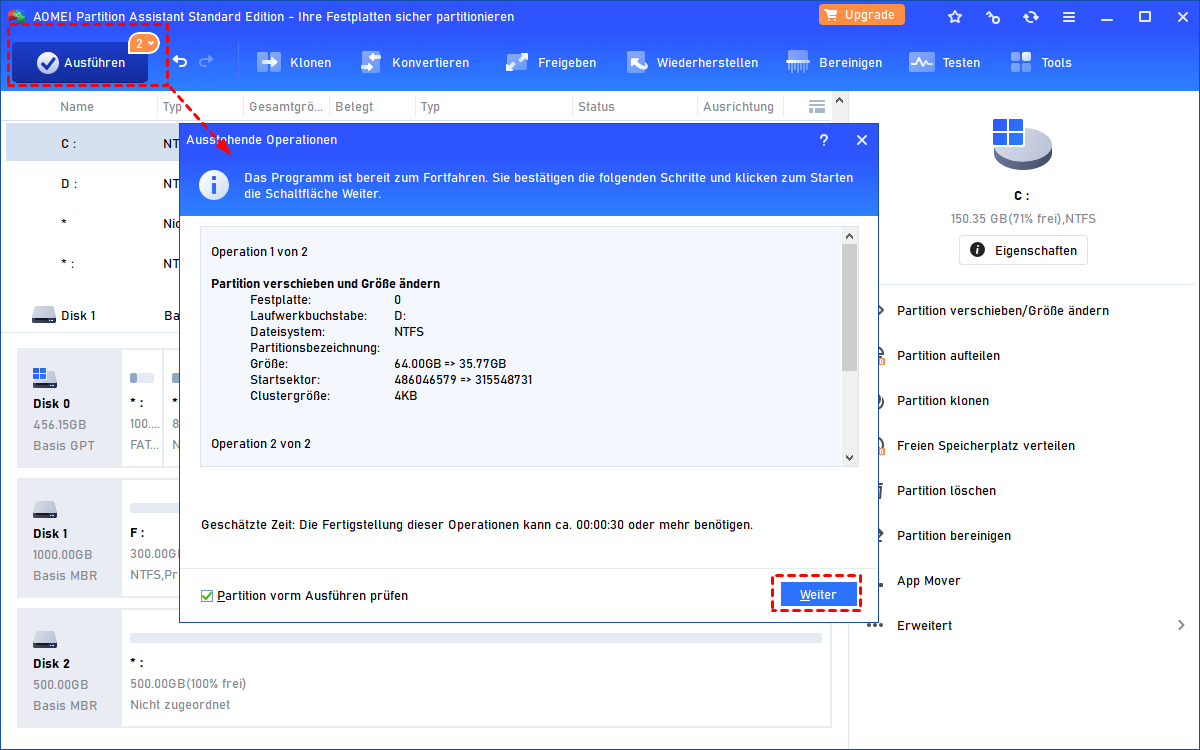Screen dimensions: 1200x750
Task: Close the Ausstehende Operationen dialog
Action: [x=862, y=140]
